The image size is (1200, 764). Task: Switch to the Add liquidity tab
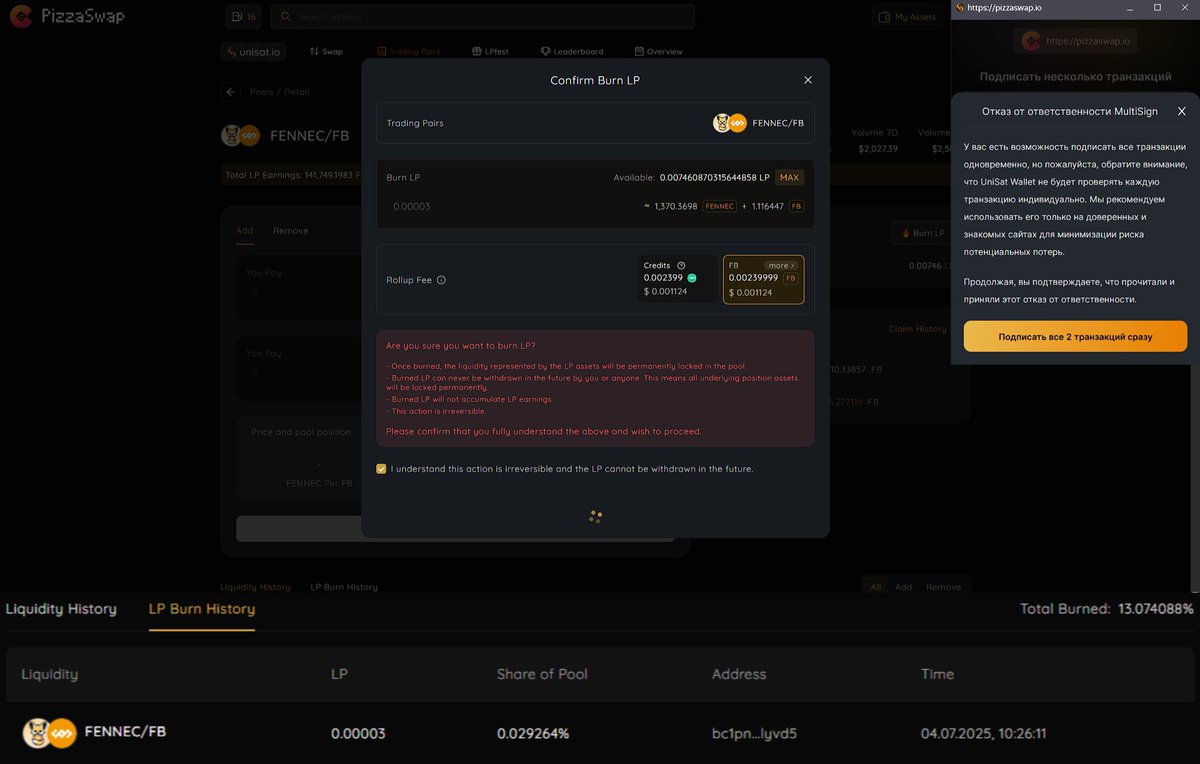pyautogui.click(x=244, y=231)
